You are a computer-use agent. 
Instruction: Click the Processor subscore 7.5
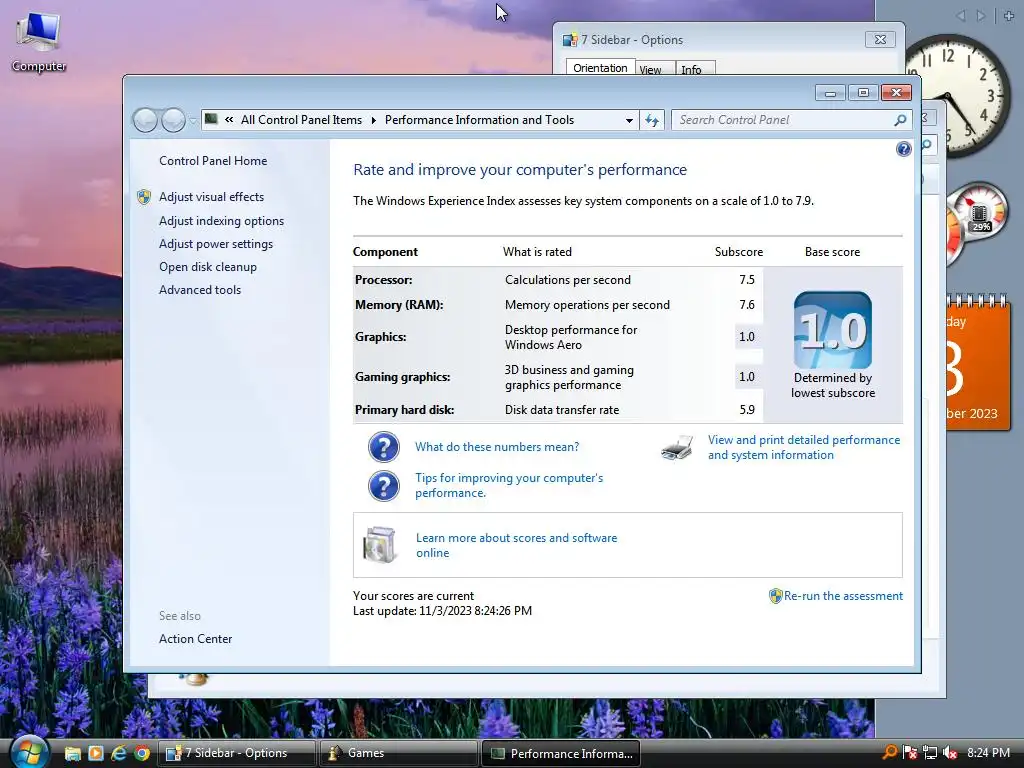pos(747,280)
